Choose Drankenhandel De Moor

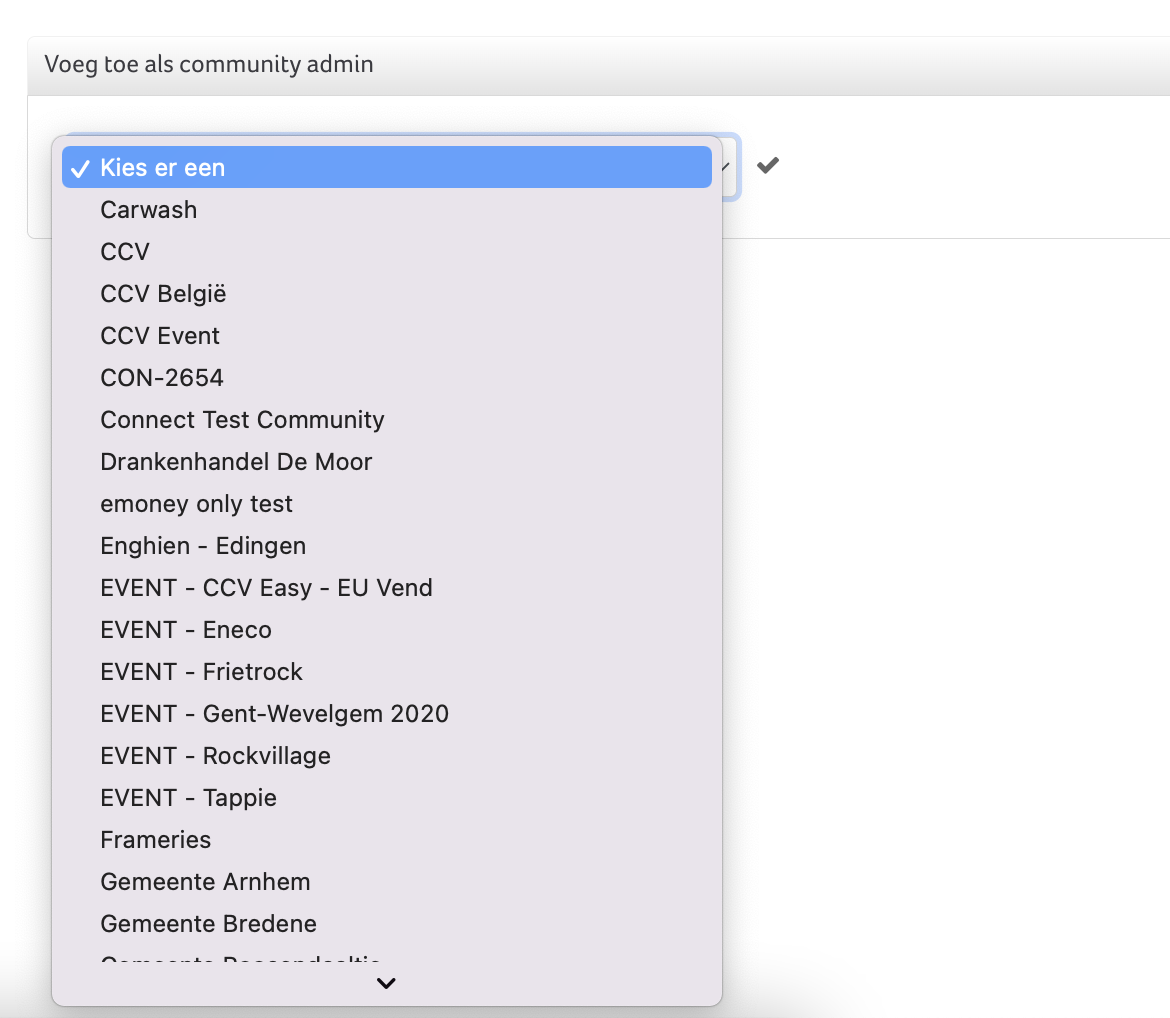[x=387, y=461]
